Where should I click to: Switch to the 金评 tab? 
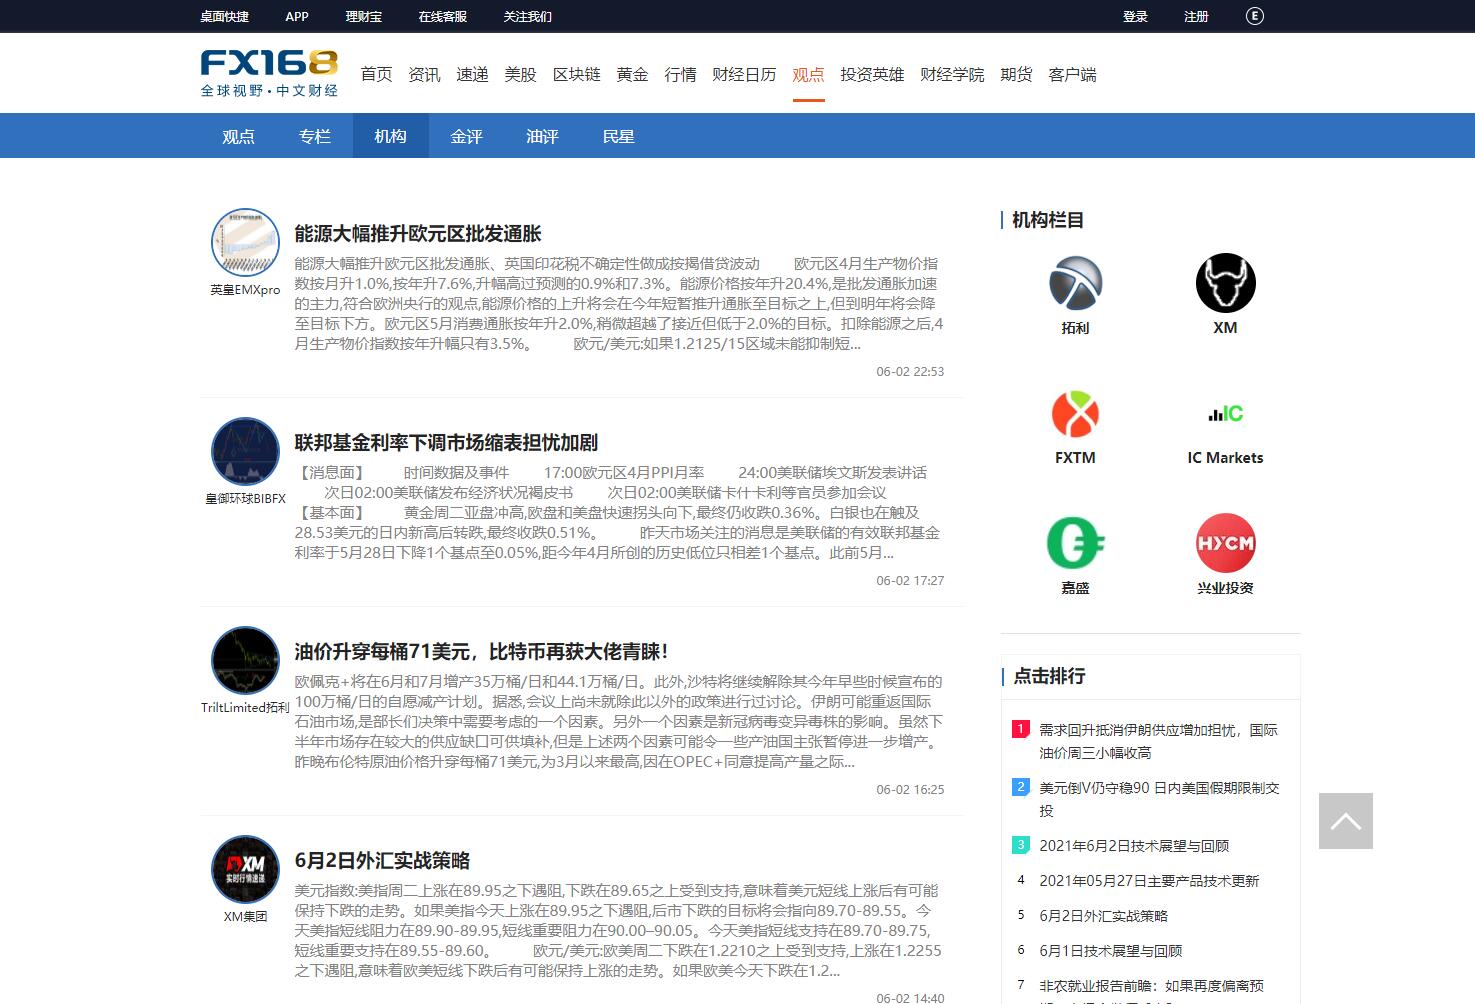(x=466, y=136)
